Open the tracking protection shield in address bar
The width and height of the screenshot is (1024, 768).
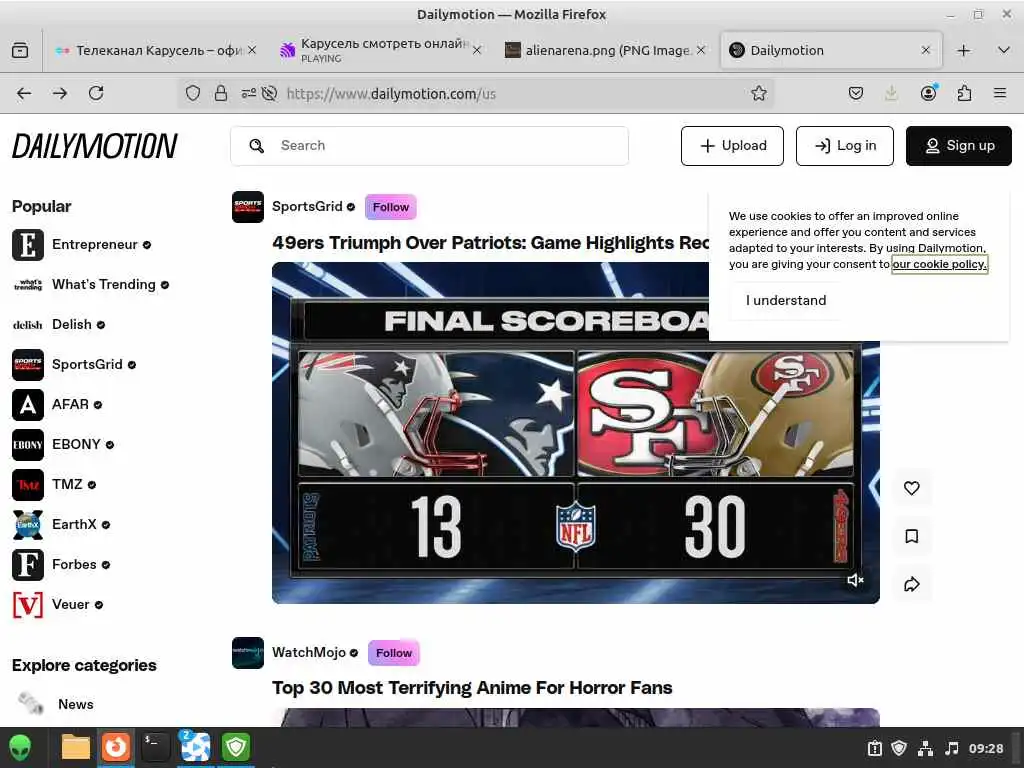point(193,93)
